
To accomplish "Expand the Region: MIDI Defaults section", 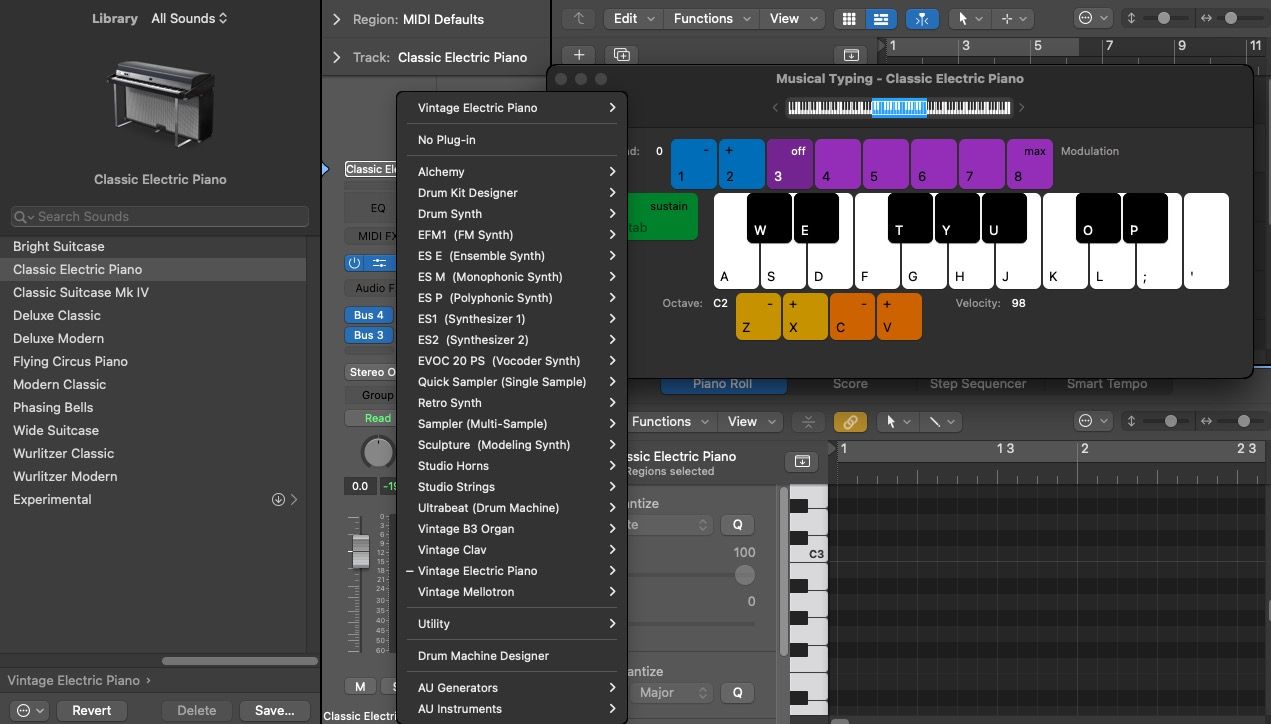I will point(337,18).
